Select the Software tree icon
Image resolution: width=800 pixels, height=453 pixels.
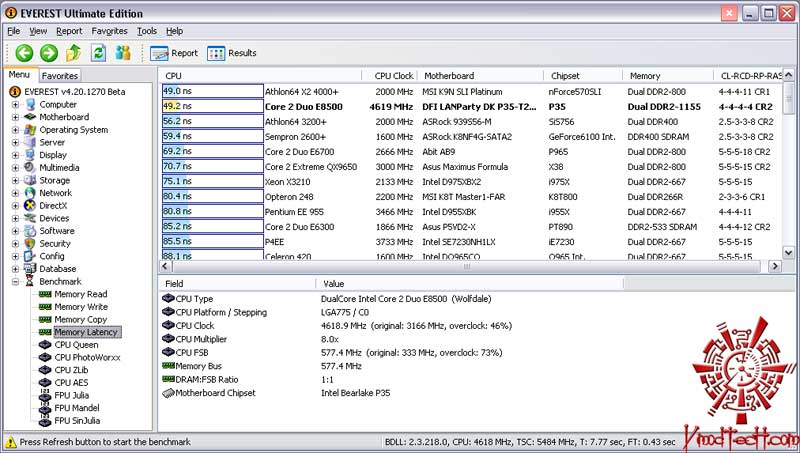[x=31, y=231]
